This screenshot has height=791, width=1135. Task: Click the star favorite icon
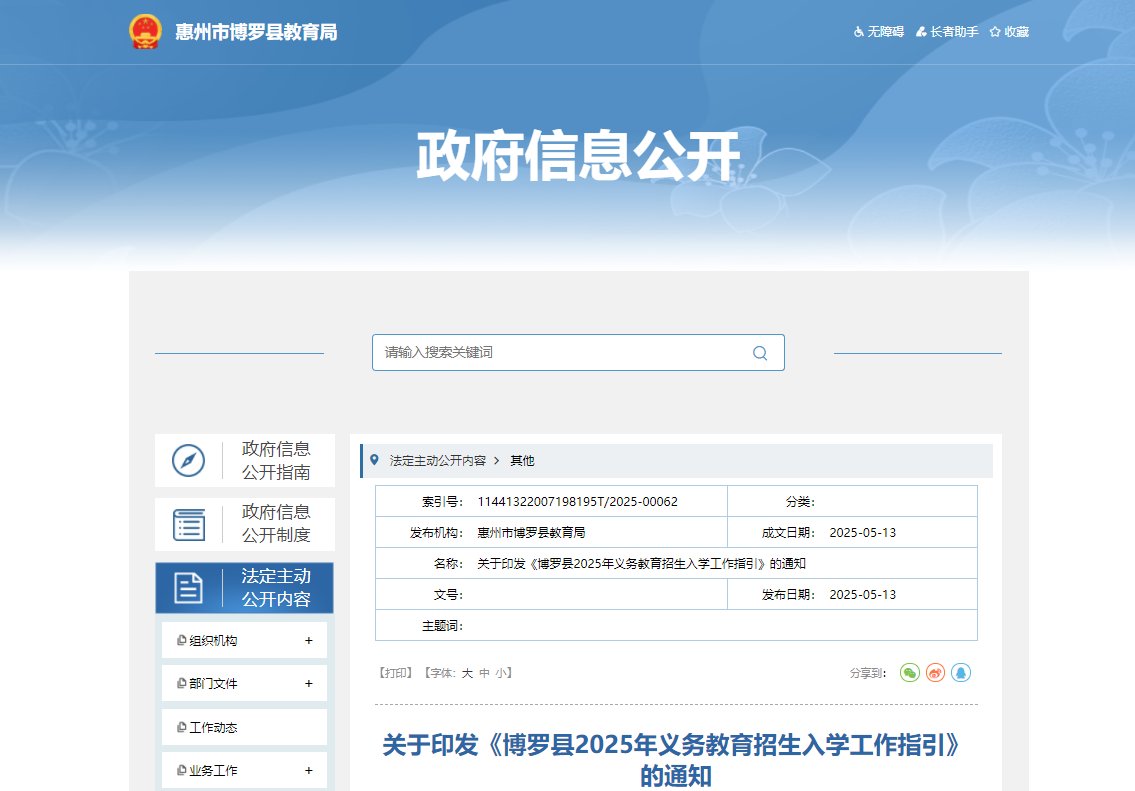pyautogui.click(x=995, y=32)
